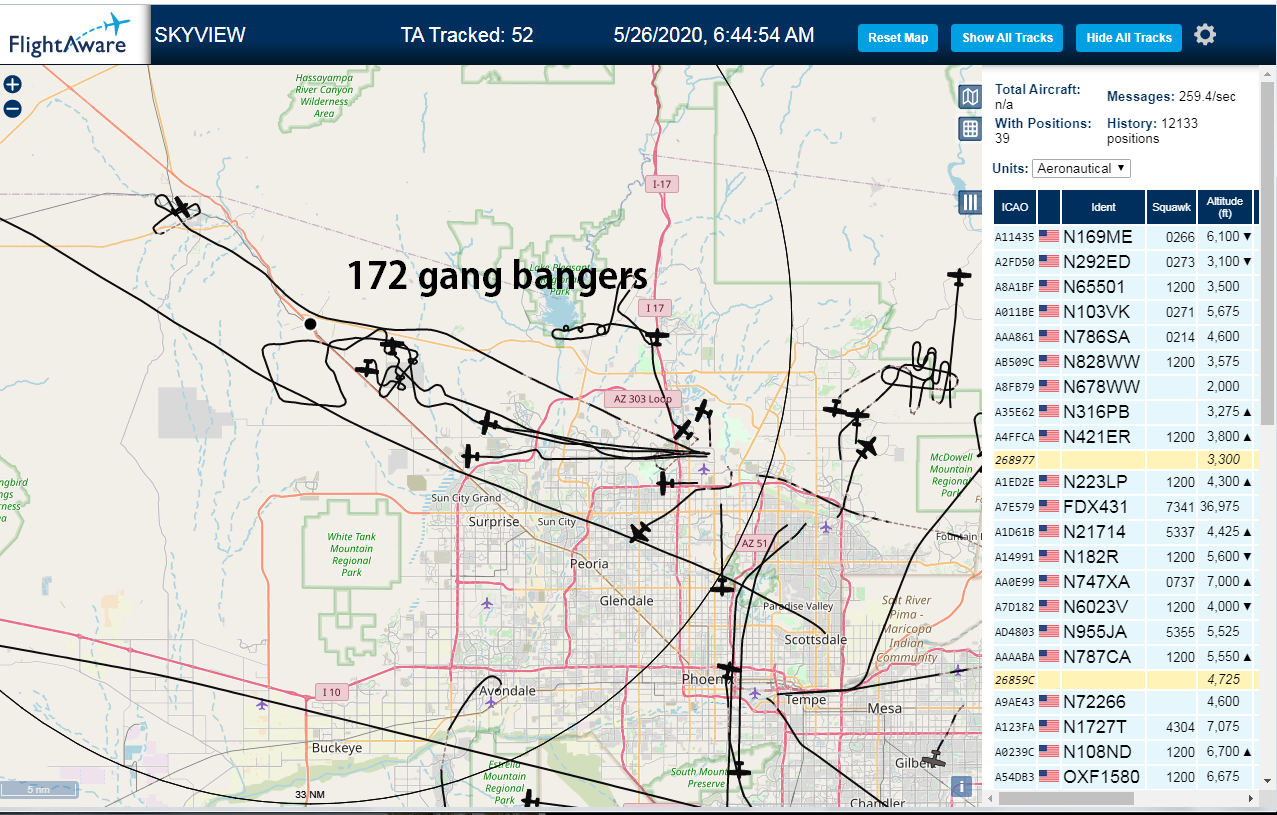Open the map layer switcher icon
1277x815 pixels.
970,96
